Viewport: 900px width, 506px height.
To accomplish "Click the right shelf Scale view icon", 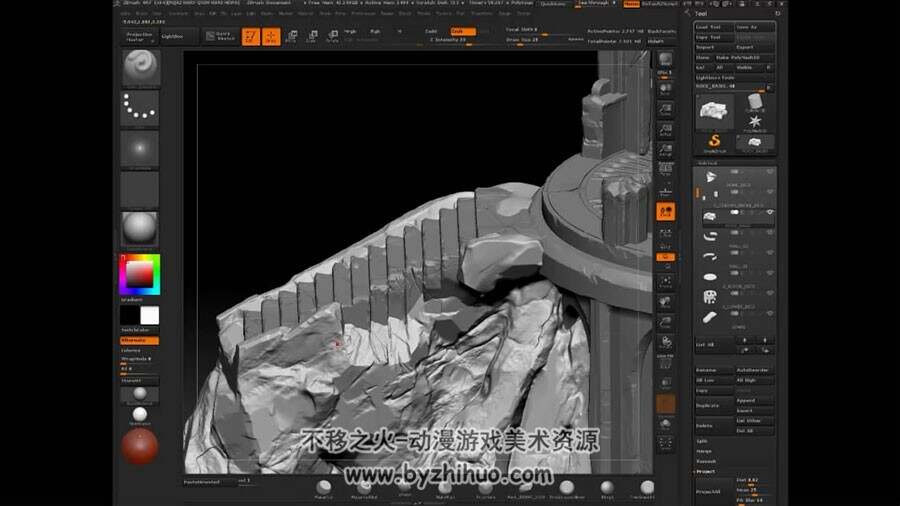I will [x=665, y=322].
